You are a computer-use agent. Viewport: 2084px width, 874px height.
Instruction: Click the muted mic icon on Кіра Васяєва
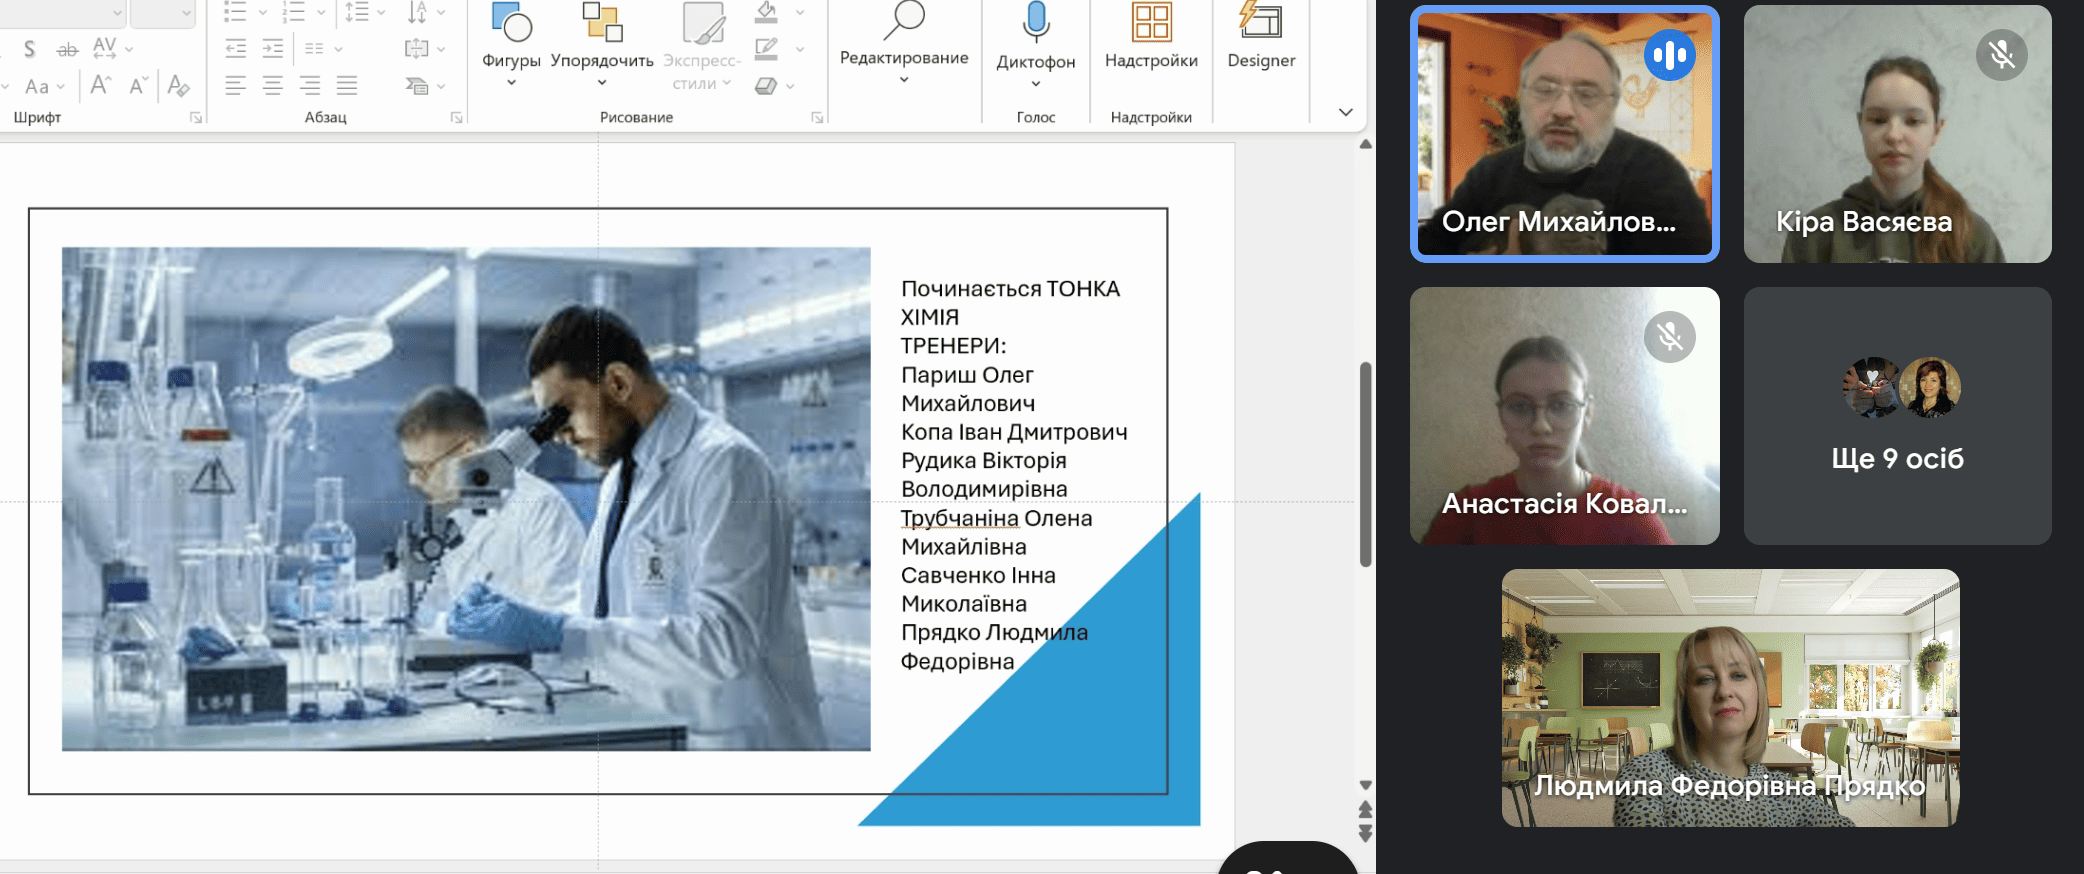pyautogui.click(x=2002, y=54)
